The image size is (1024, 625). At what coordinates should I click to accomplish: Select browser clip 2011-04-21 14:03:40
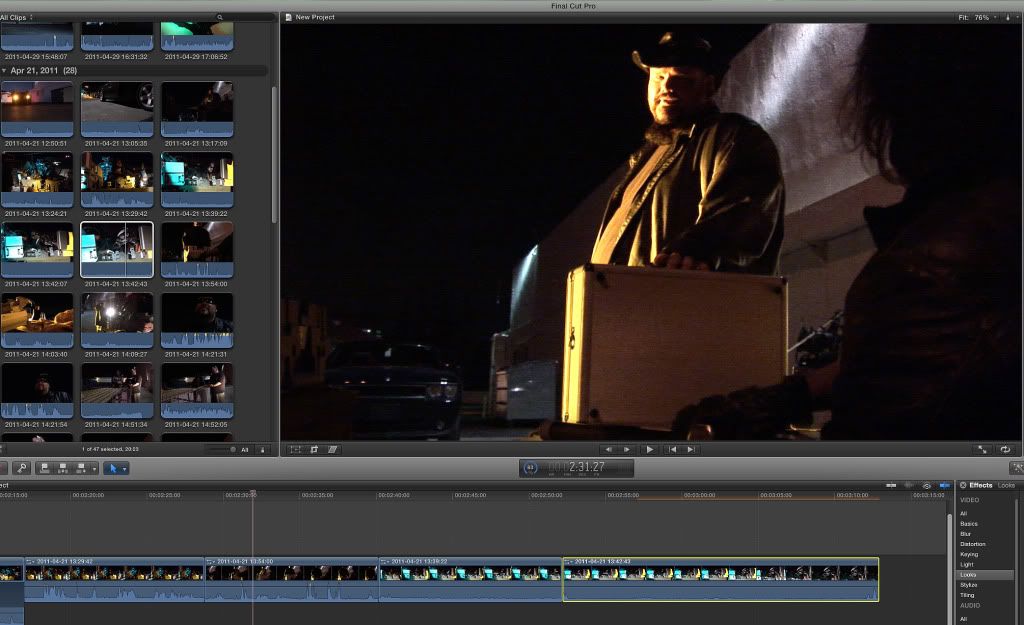37,320
